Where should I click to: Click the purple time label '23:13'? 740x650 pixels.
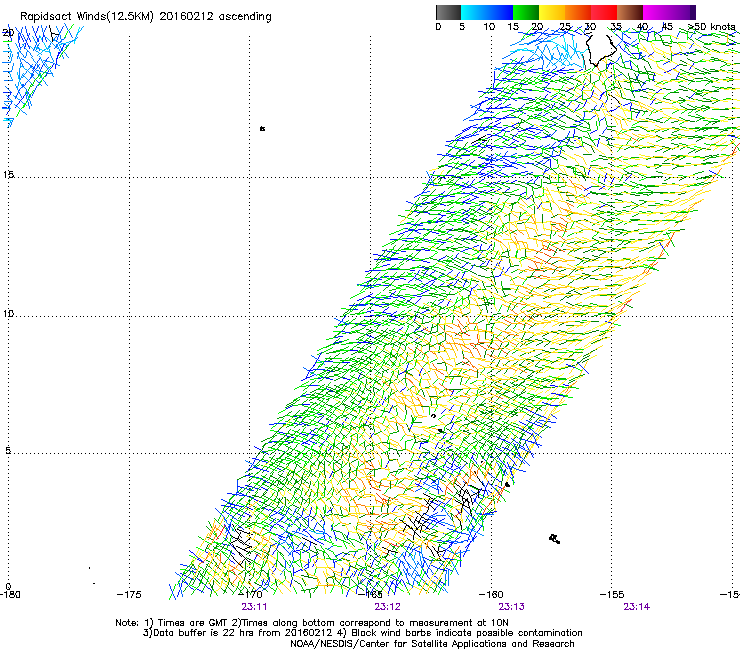[512, 607]
